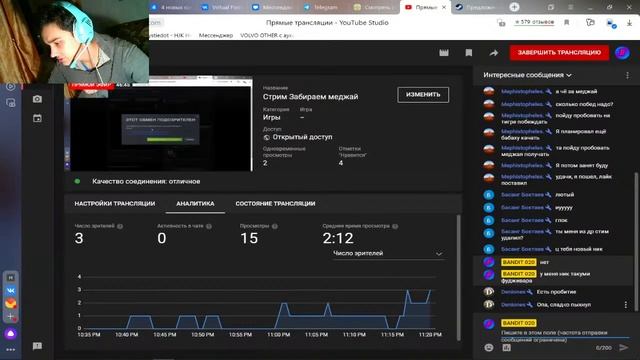The image size is (640, 360).
Task: Show help for Активность в чате metric
Action: tap(209, 226)
